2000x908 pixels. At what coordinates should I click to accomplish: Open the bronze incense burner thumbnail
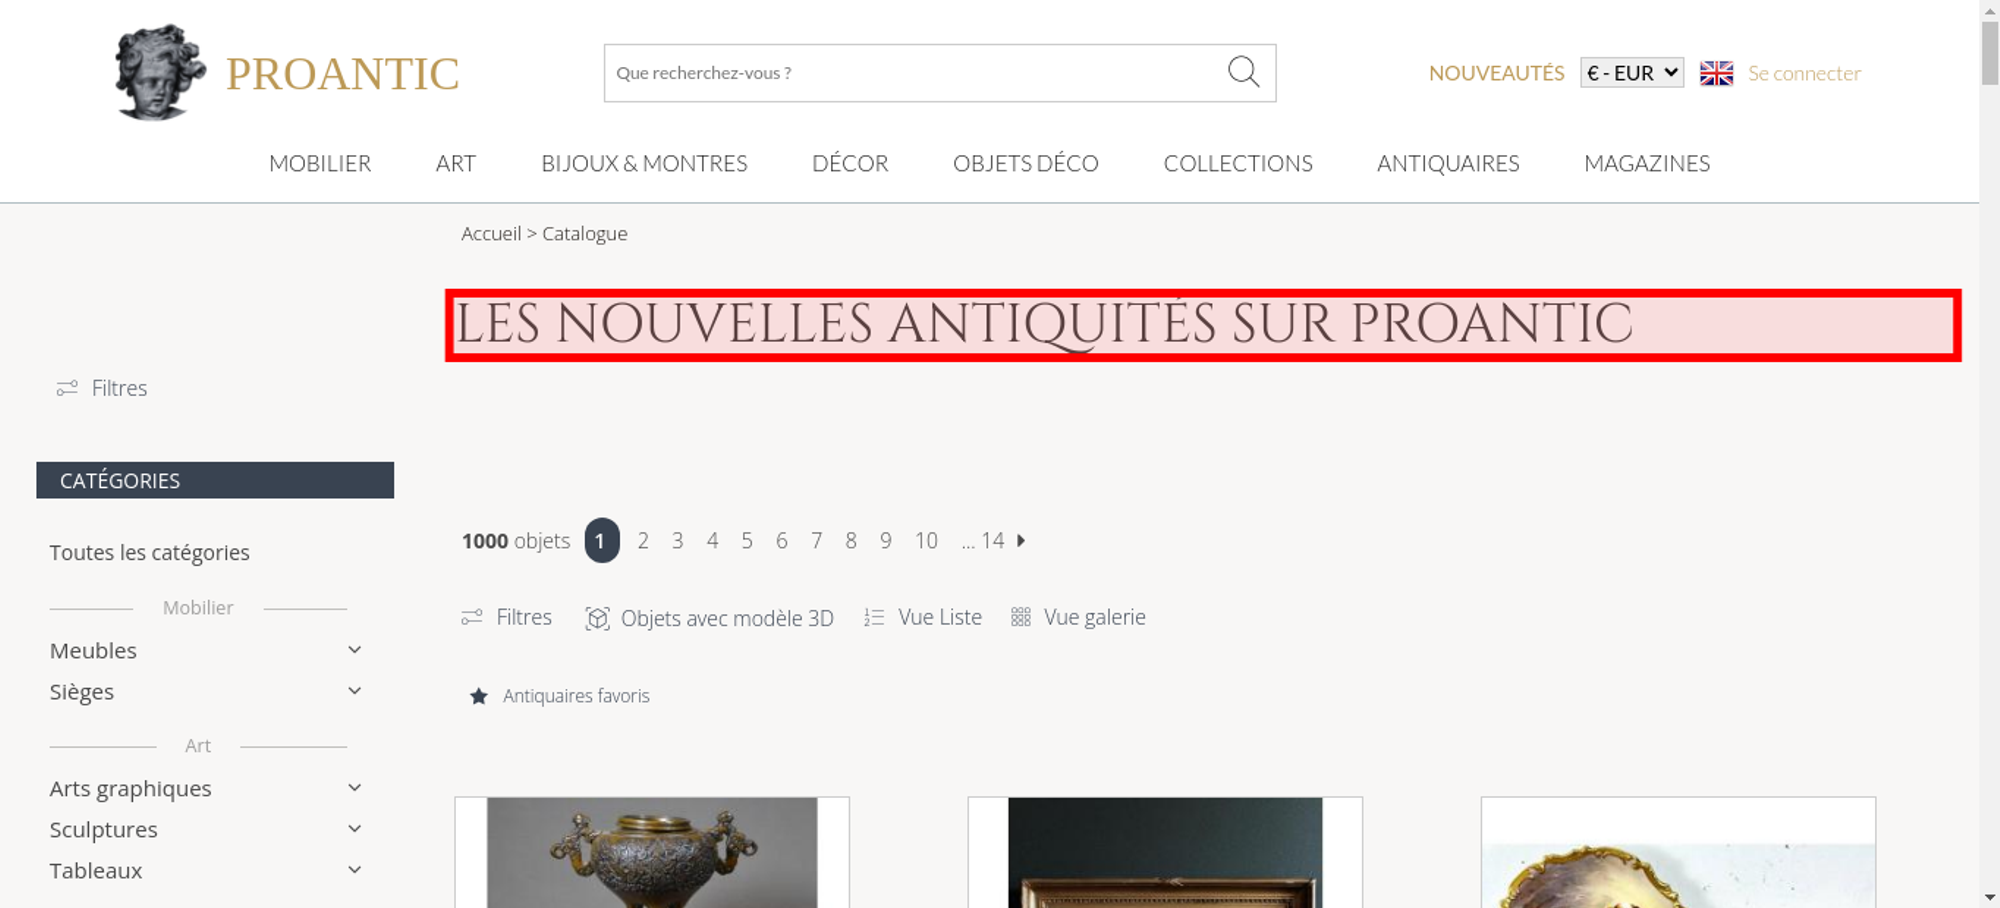pos(652,852)
